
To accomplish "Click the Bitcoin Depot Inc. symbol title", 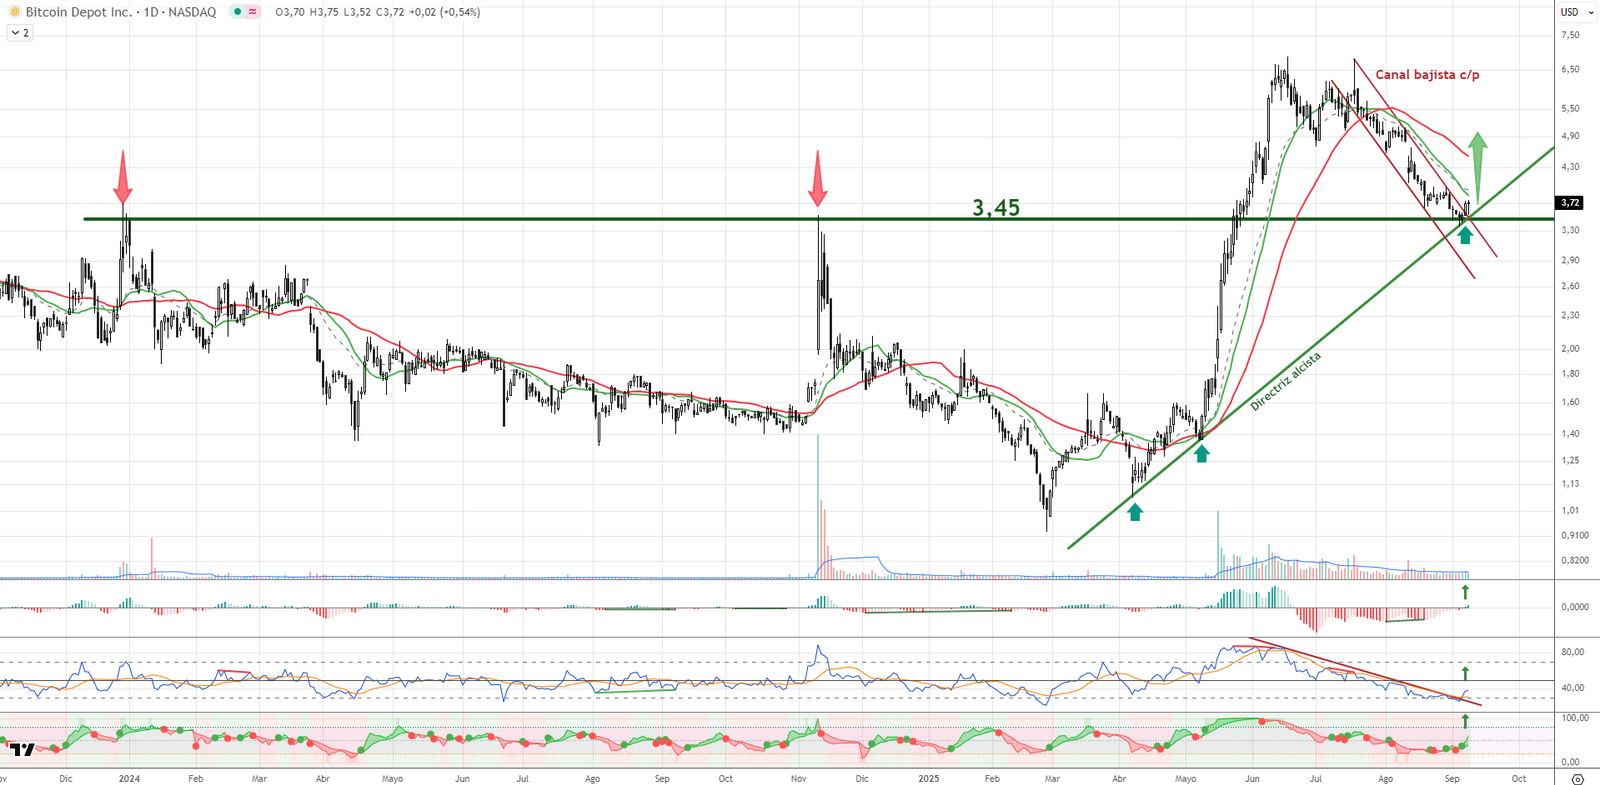I will (x=79, y=12).
